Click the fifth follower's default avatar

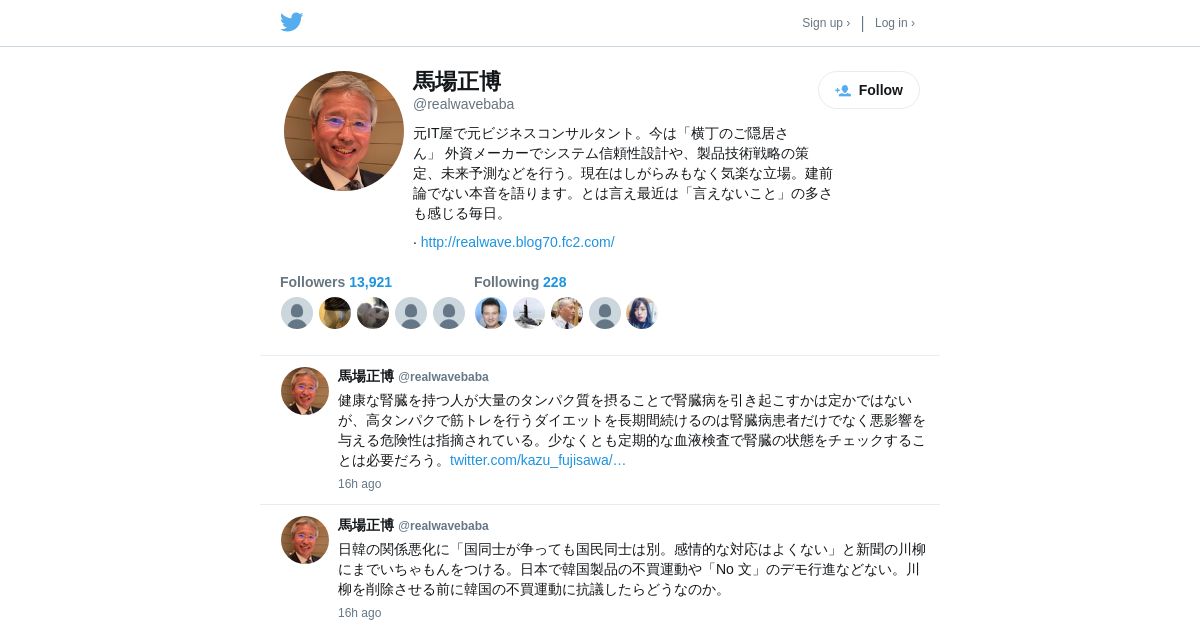449,313
